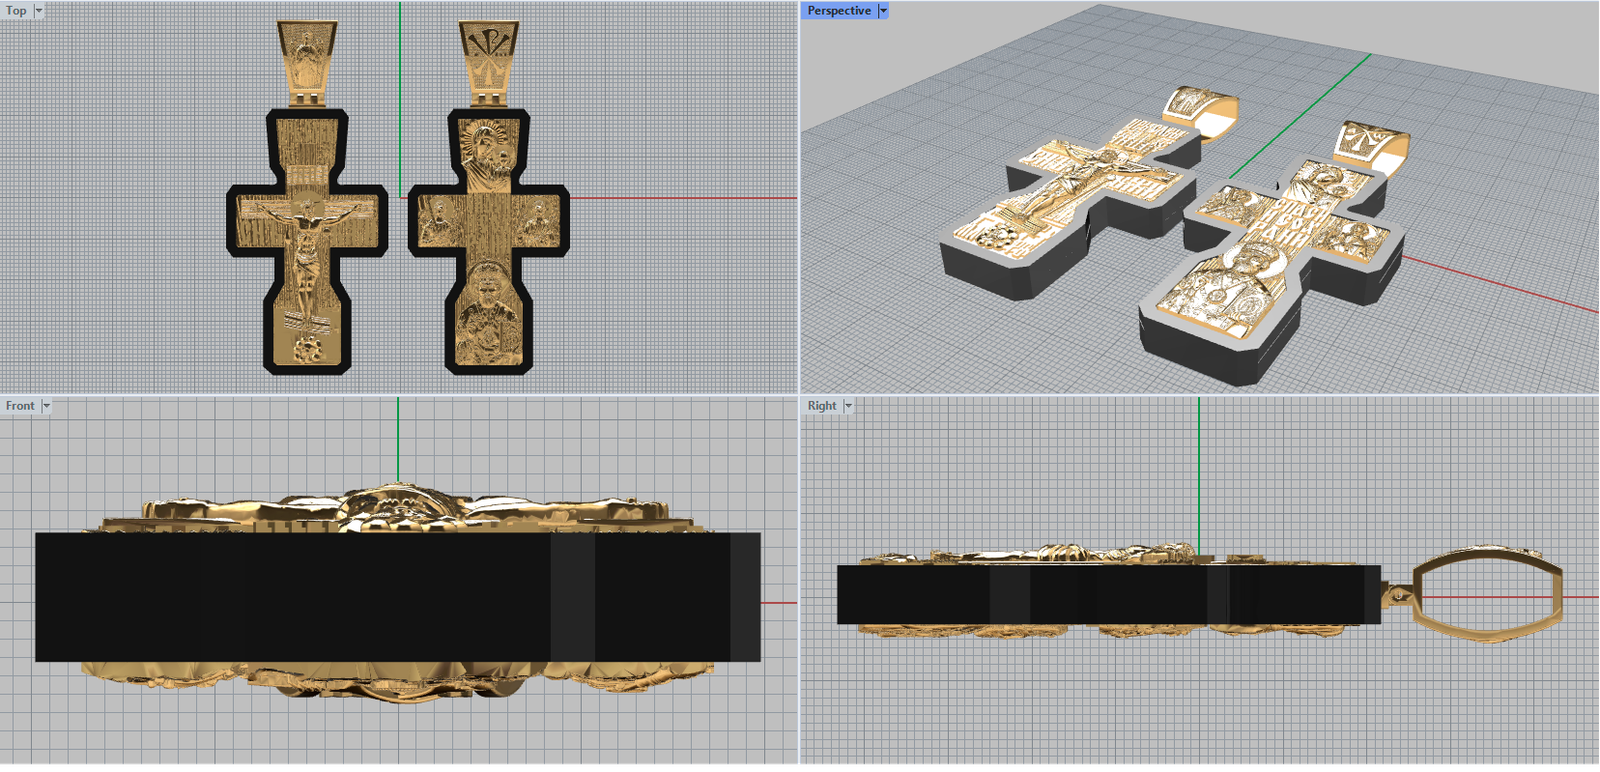Screen dimensions: 1600x772
Task: Open the Perspective viewport dropdown arrow
Action: tap(883, 11)
